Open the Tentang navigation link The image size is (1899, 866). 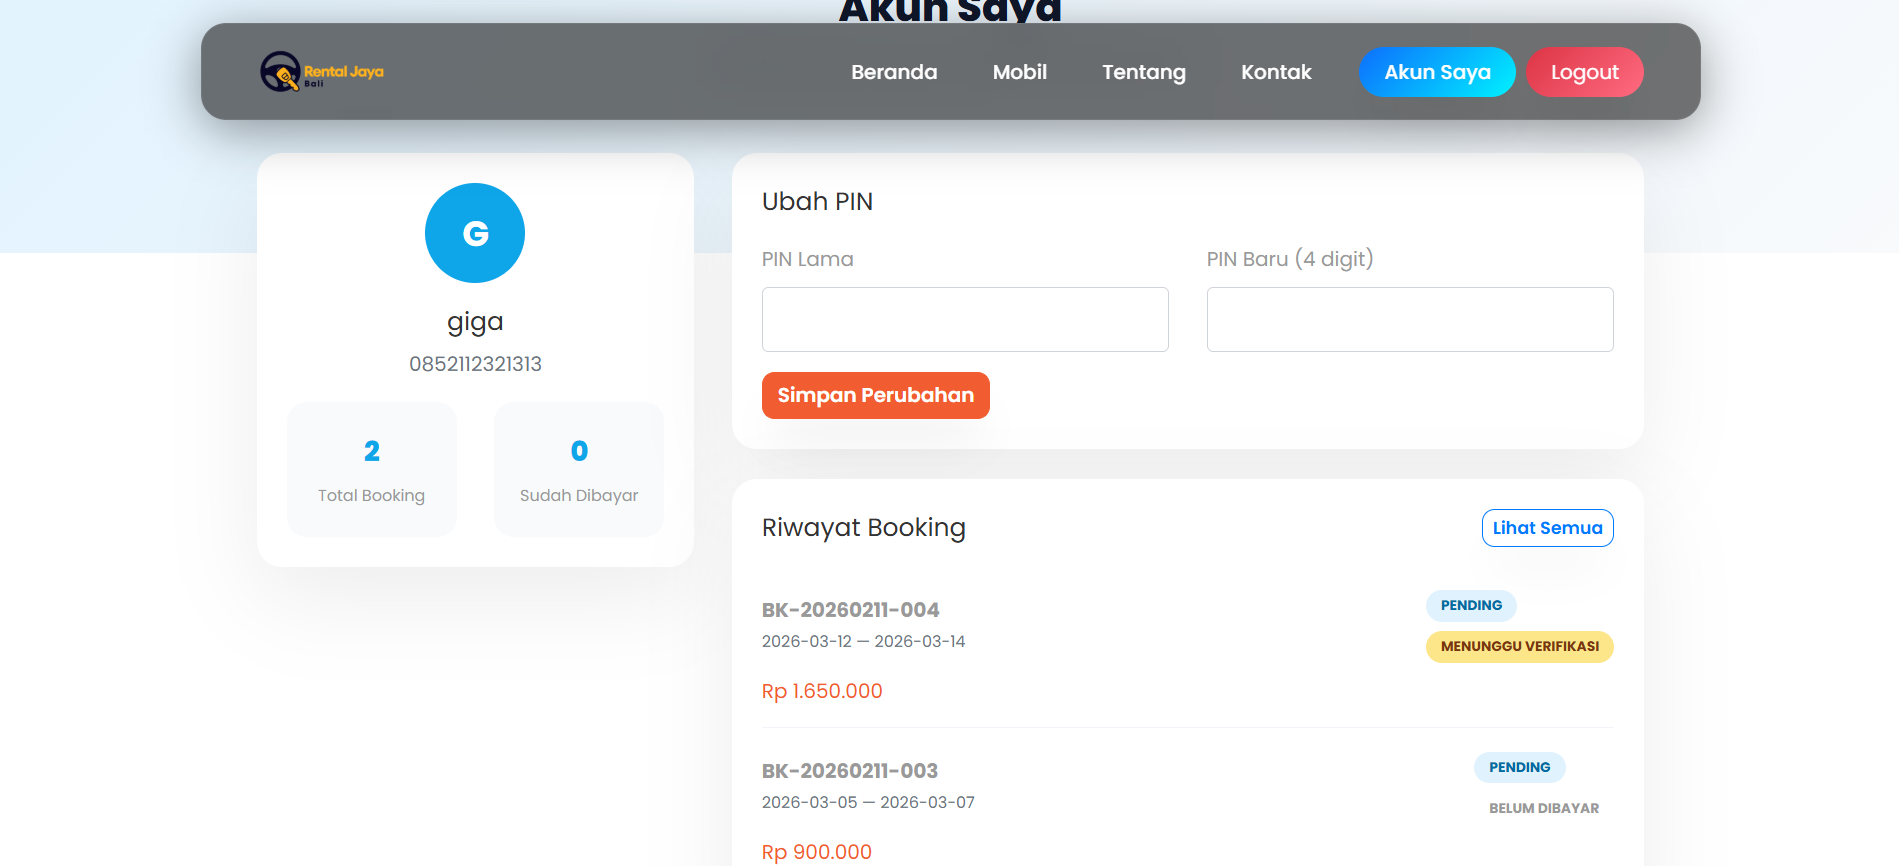pyautogui.click(x=1143, y=72)
